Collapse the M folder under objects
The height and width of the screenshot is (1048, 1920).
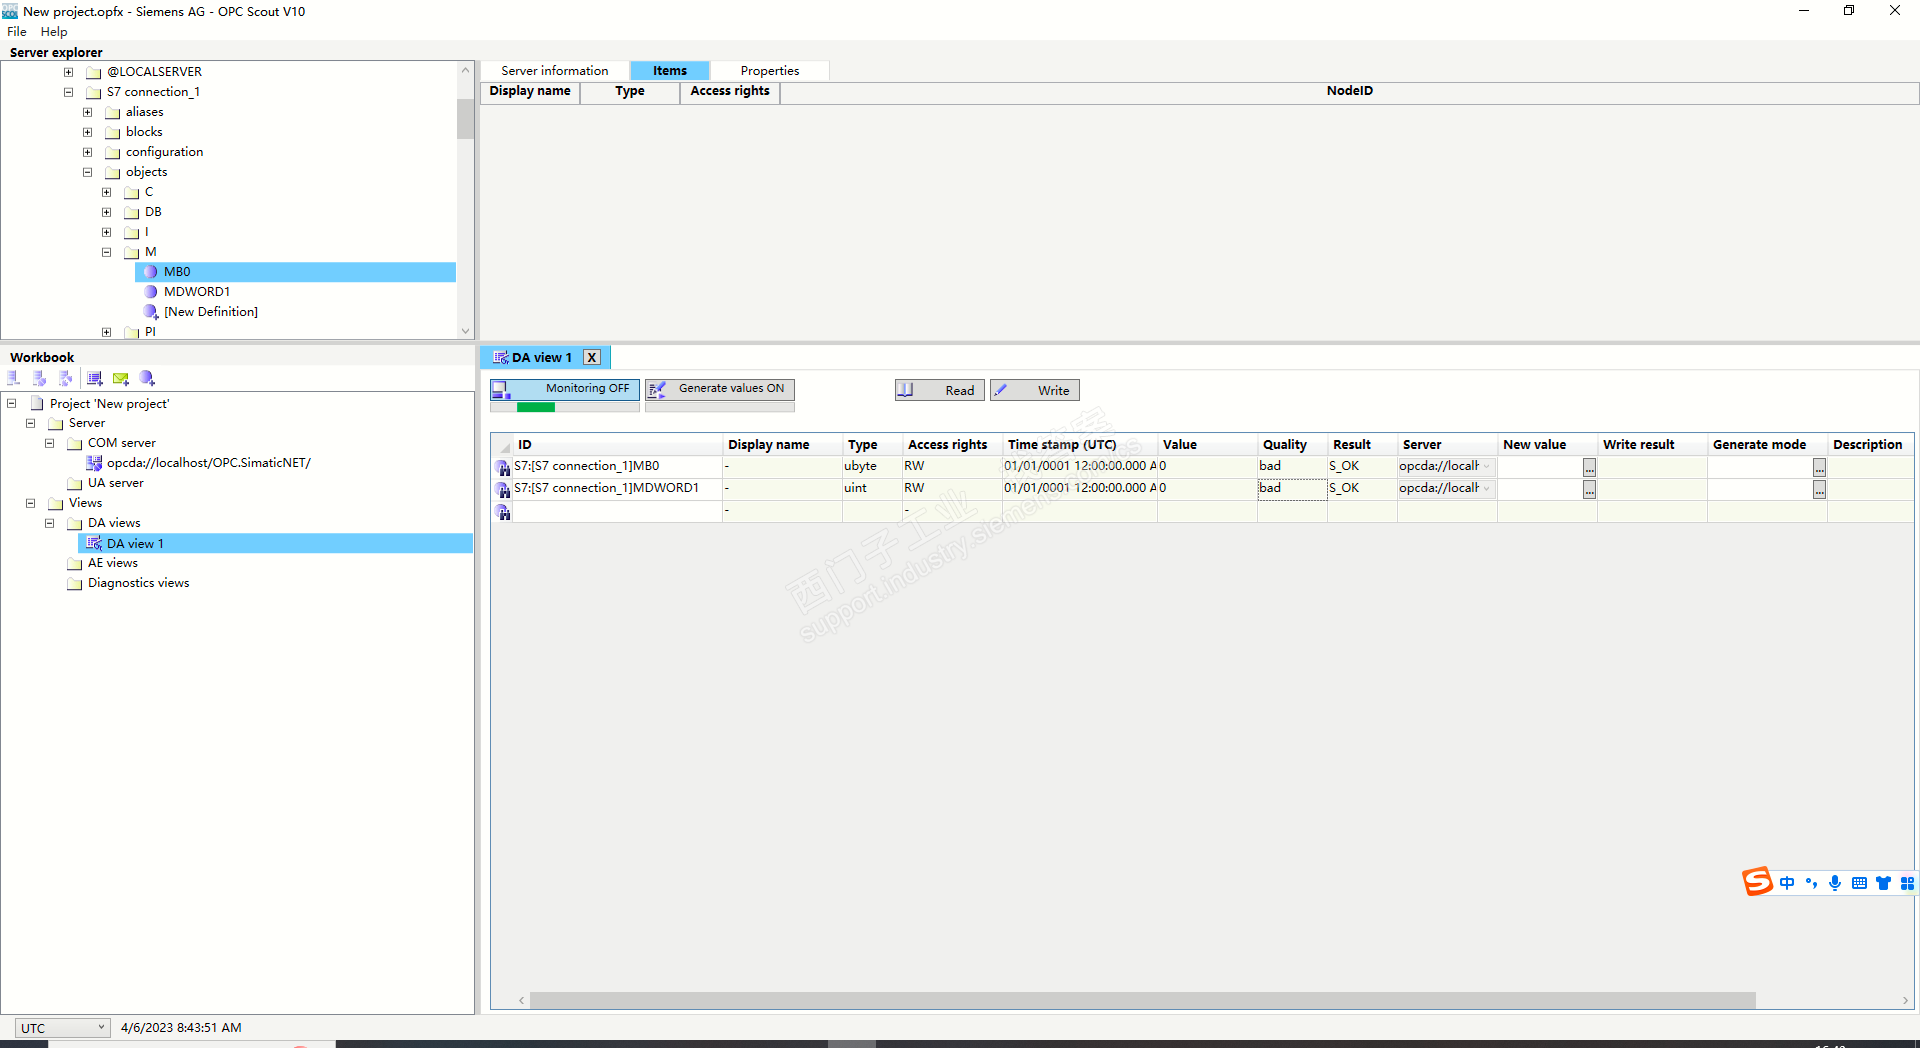[x=106, y=252]
